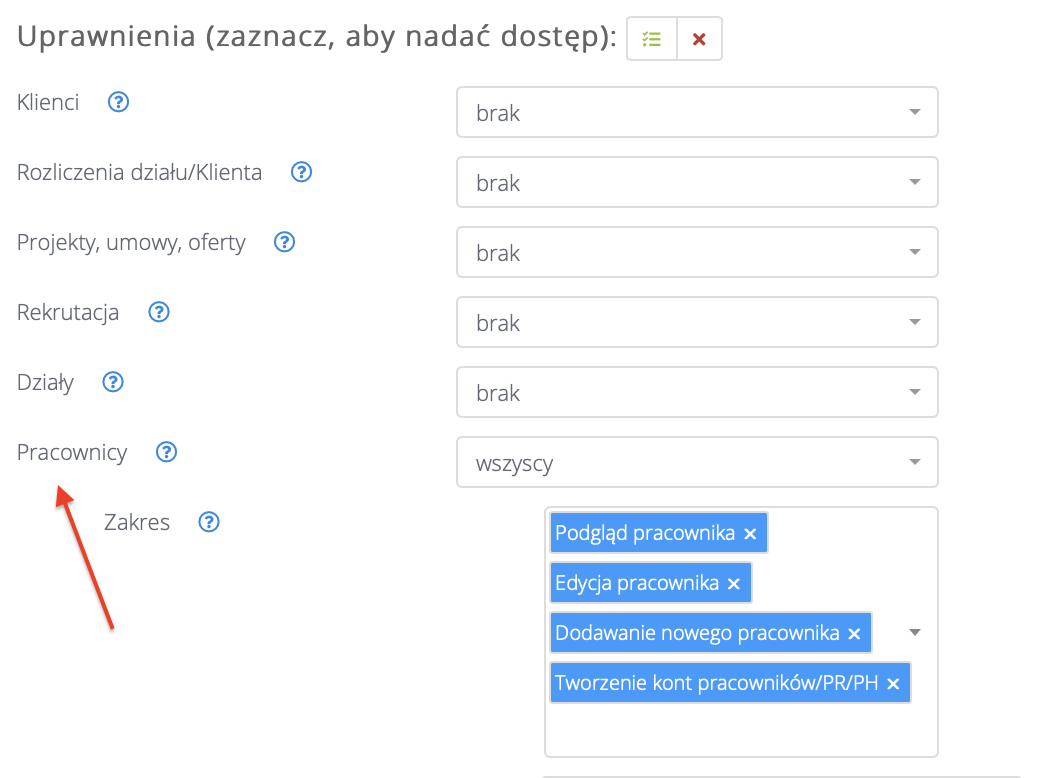Viewport: 1042px width, 778px height.
Task: Change the Pracownicy dropdown set to wszyscy
Action: (x=697, y=462)
